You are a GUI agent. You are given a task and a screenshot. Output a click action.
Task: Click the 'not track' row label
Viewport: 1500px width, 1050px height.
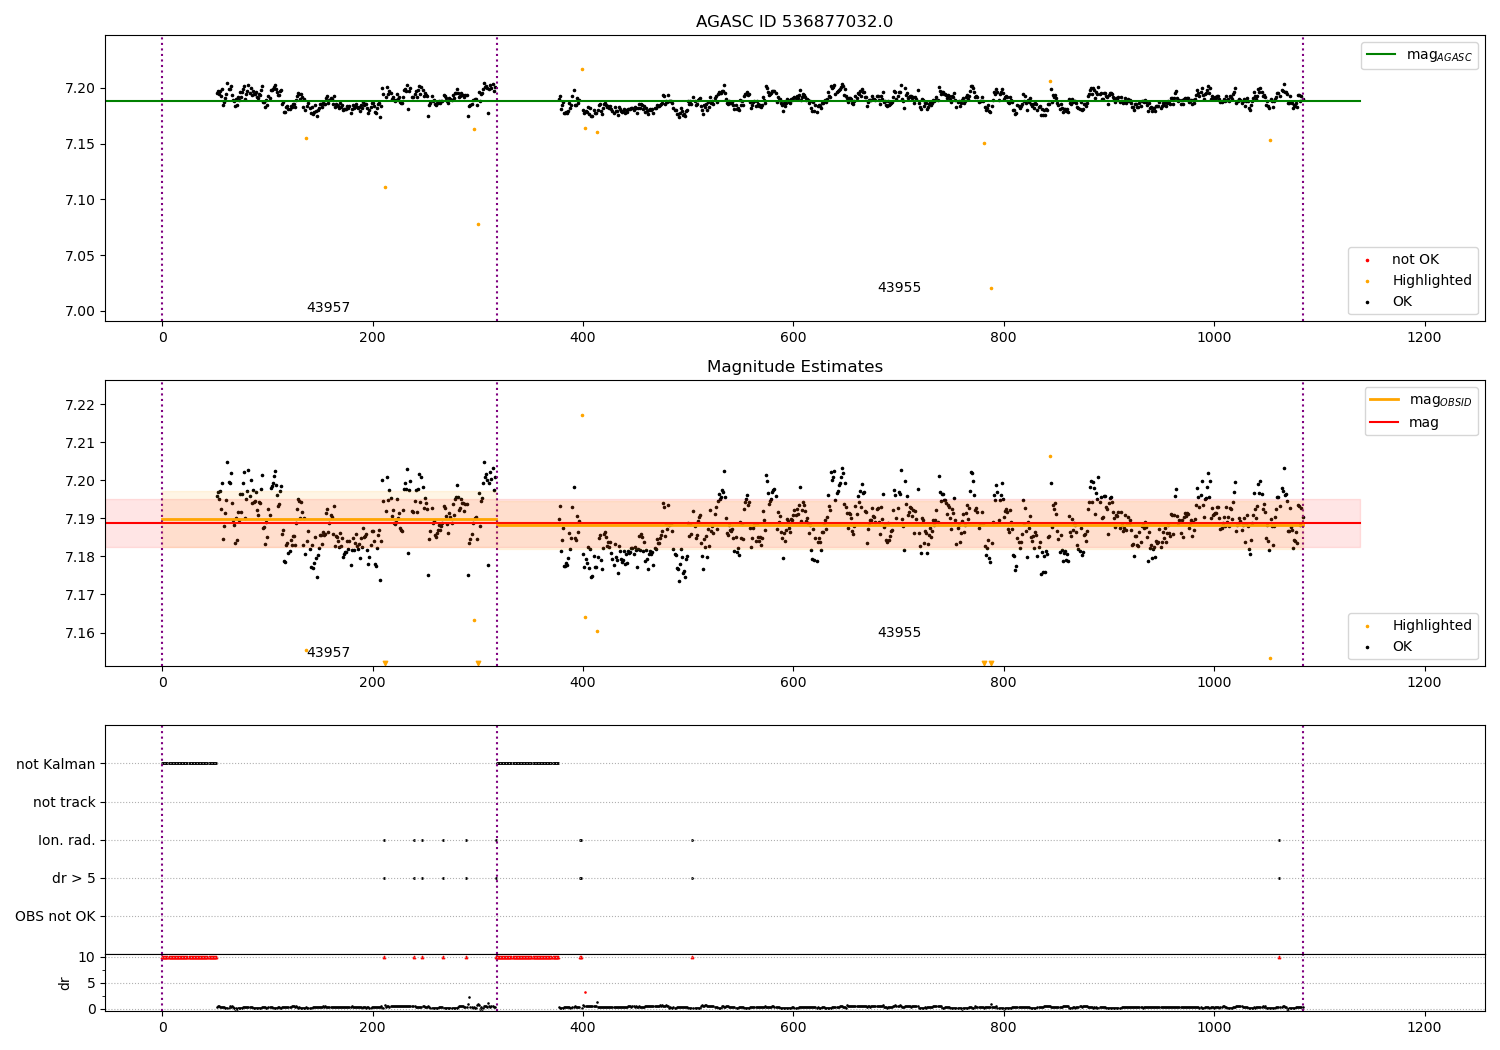pyautogui.click(x=64, y=802)
